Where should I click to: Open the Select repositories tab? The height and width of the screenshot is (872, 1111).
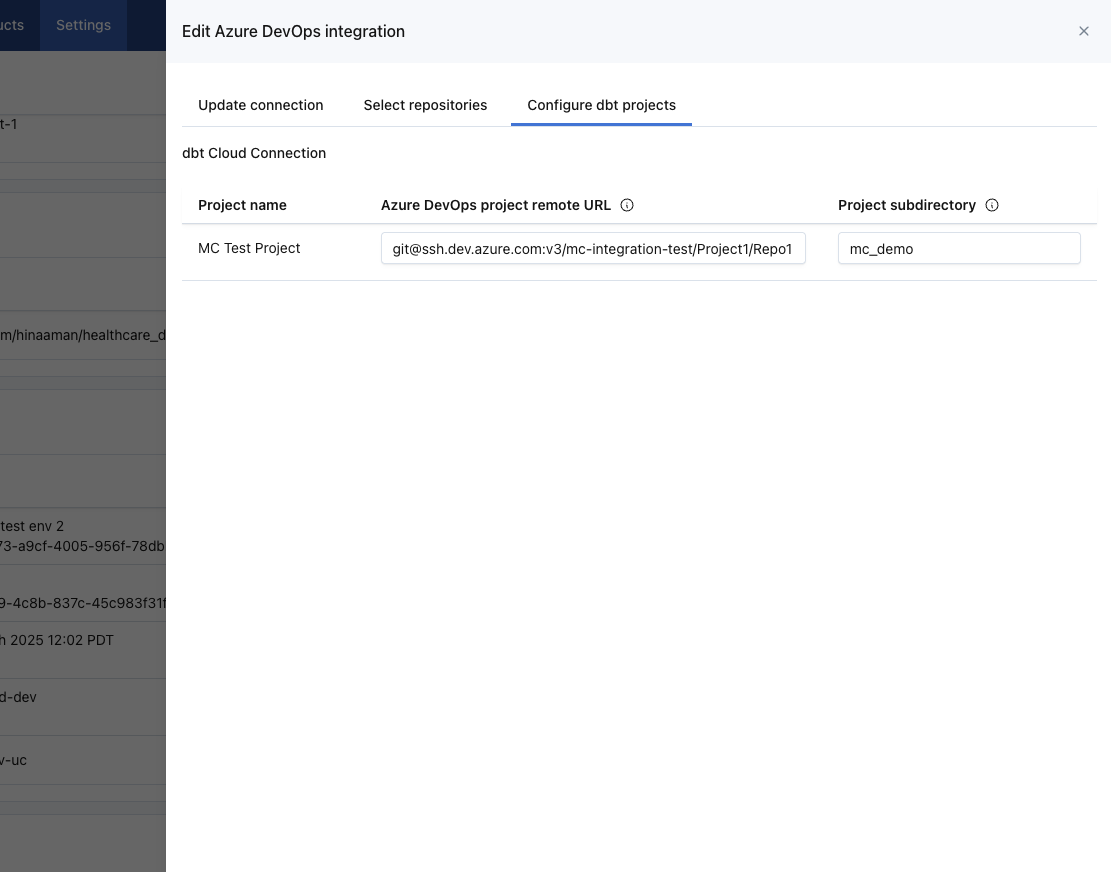[x=425, y=105]
